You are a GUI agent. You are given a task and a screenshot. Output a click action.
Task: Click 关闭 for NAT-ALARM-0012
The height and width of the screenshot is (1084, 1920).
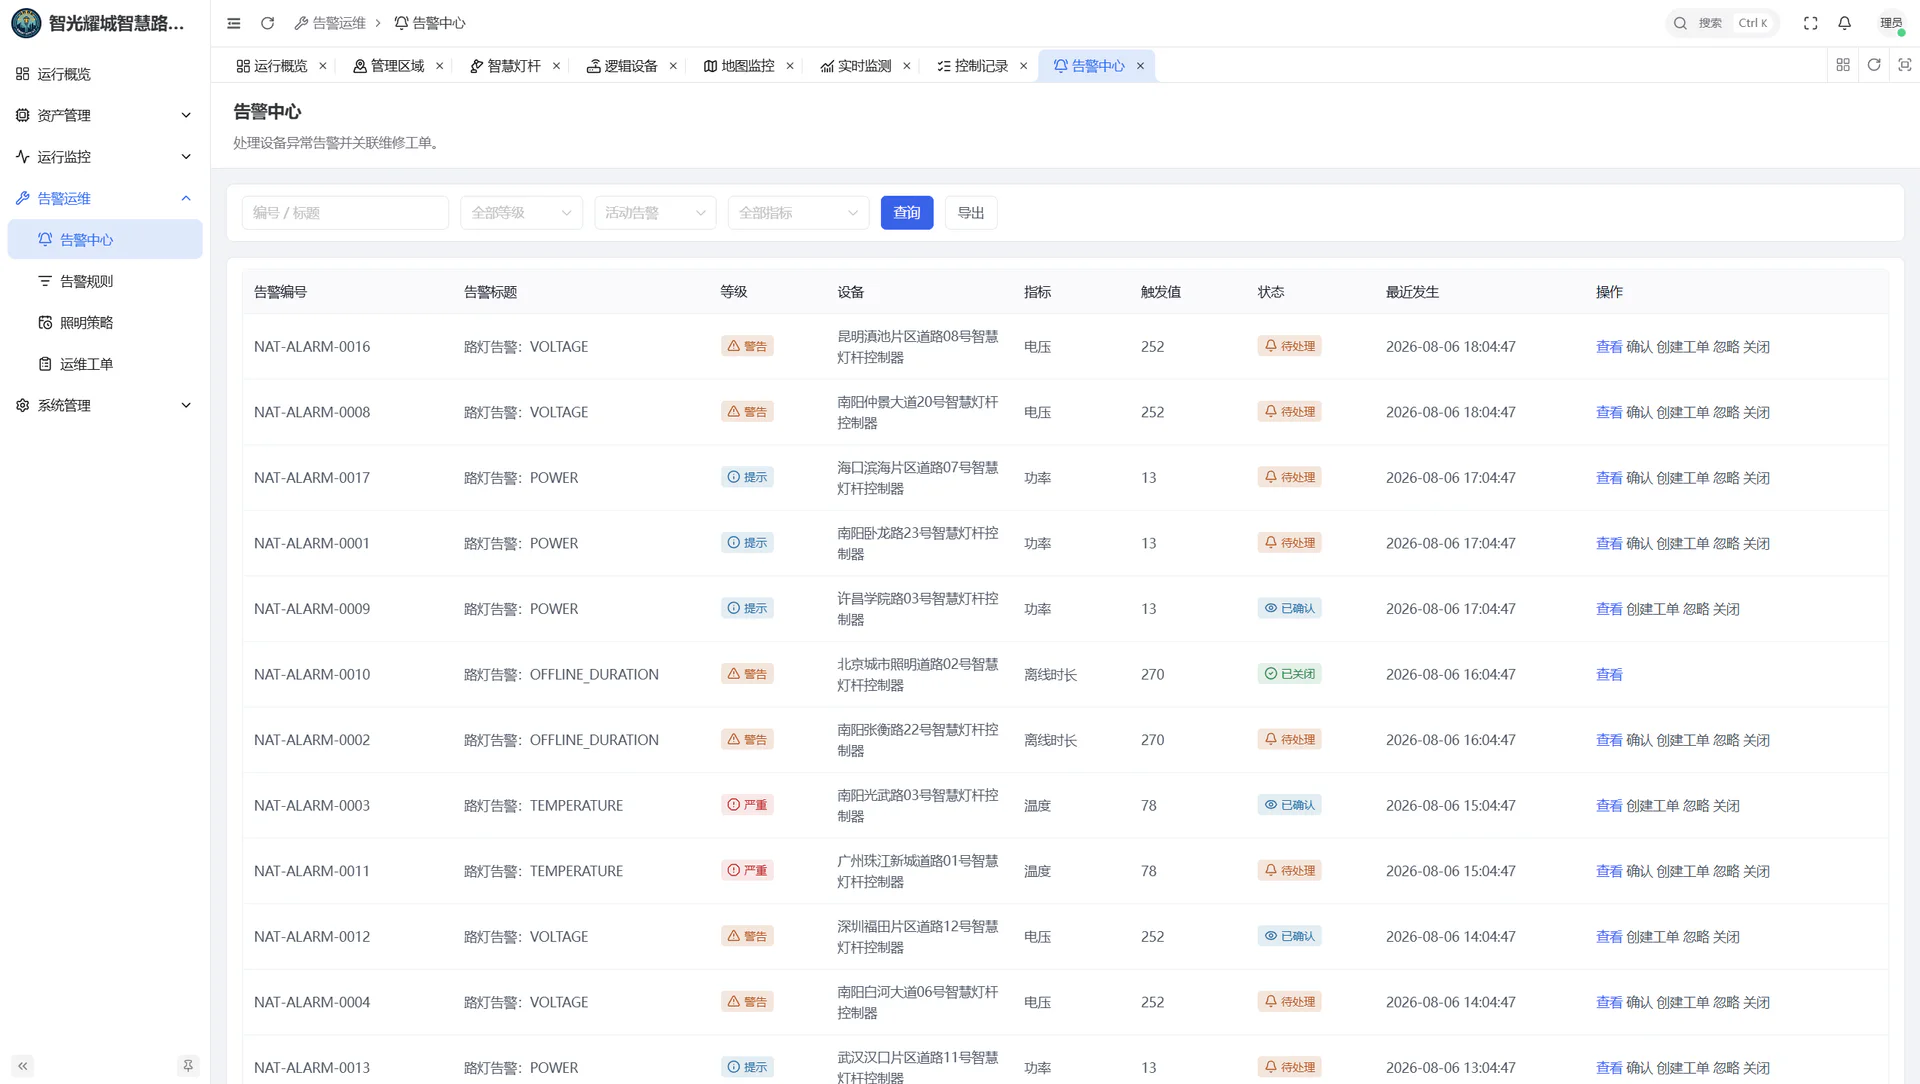[x=1726, y=936]
